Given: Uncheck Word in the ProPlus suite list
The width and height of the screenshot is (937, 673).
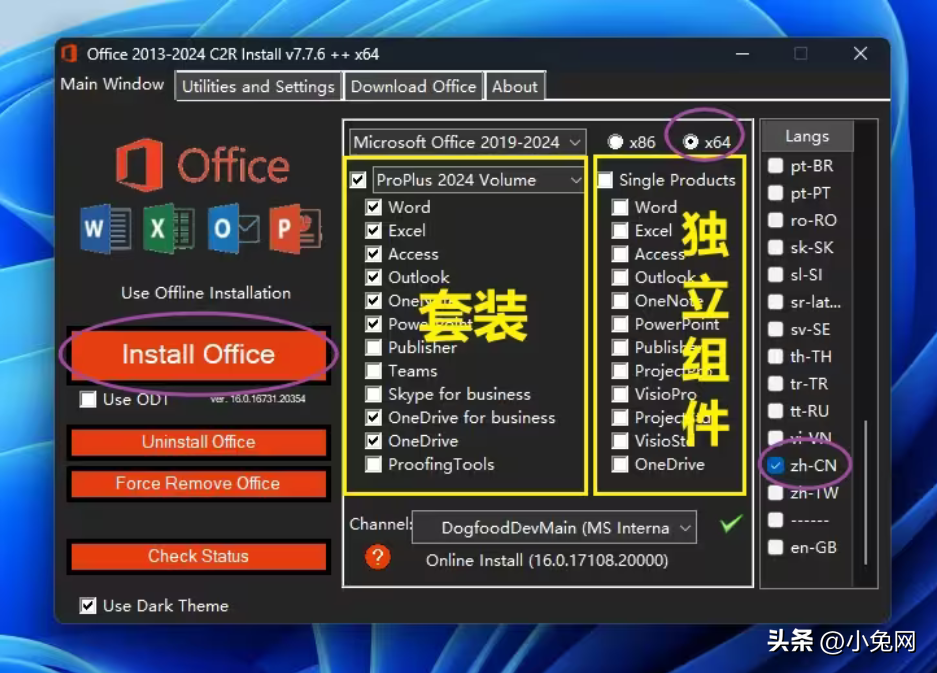Looking at the screenshot, I should coord(373,207).
